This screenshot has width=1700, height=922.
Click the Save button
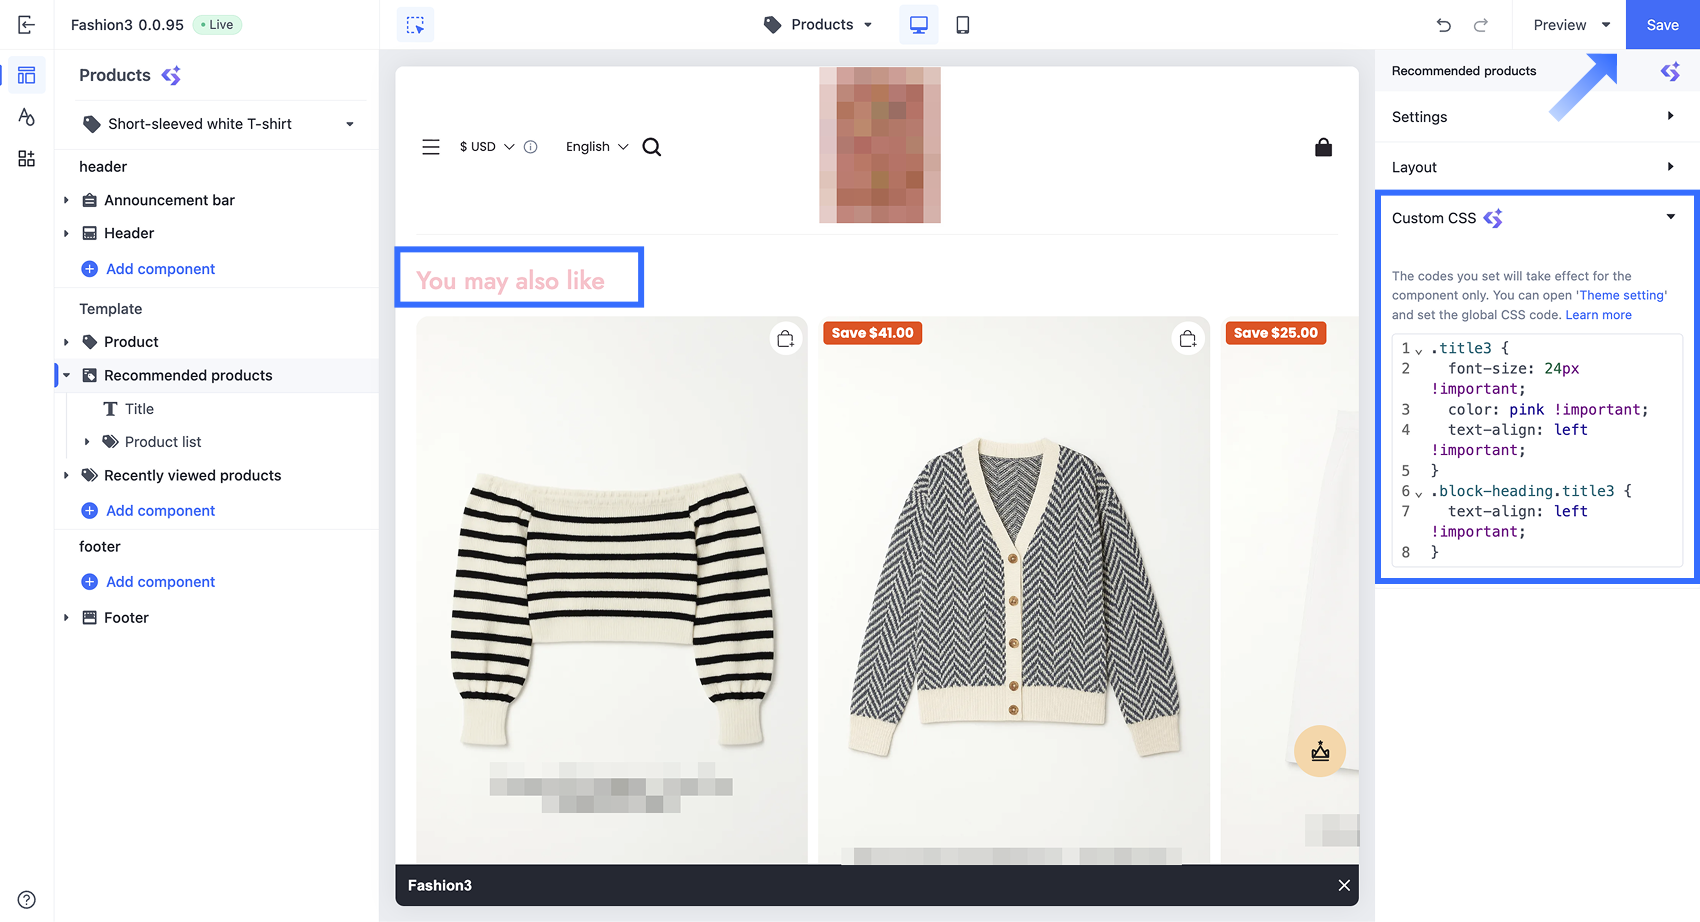coord(1662,25)
